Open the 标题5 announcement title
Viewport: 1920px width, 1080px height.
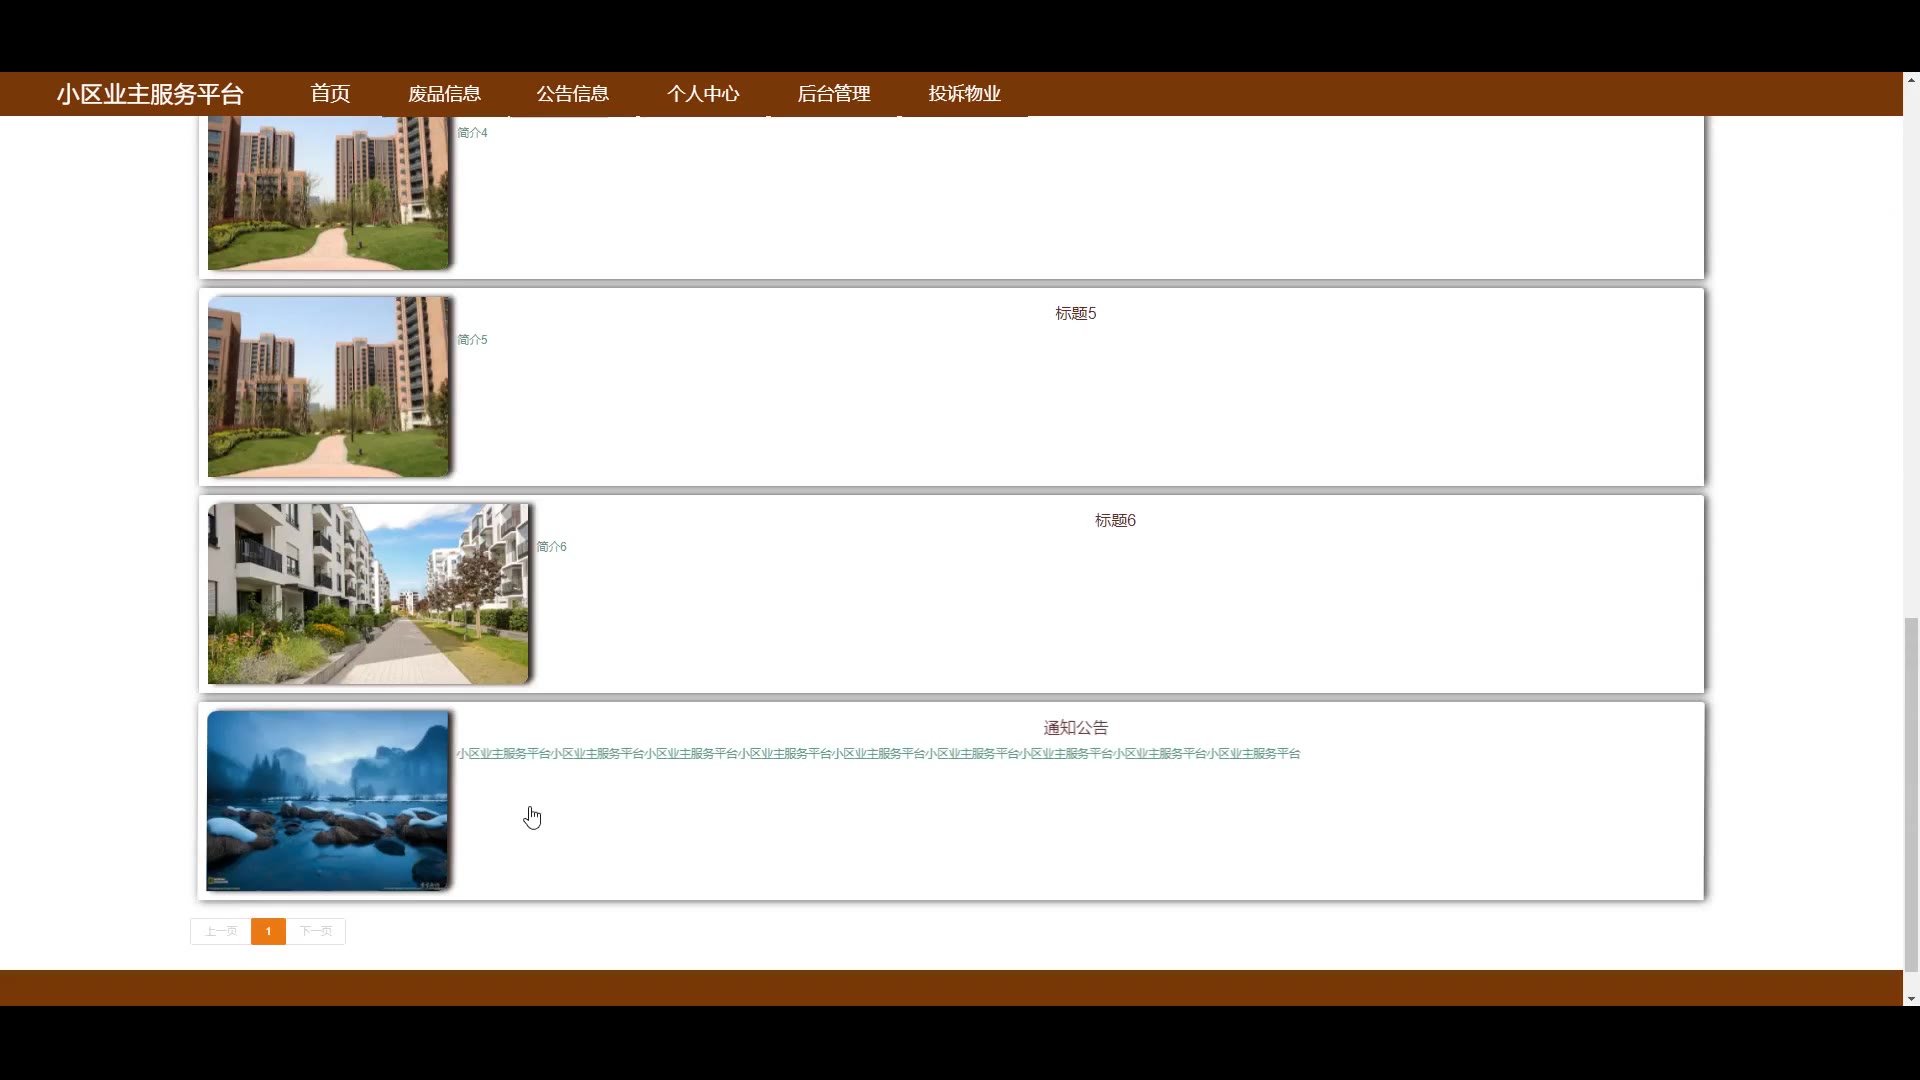tap(1075, 314)
